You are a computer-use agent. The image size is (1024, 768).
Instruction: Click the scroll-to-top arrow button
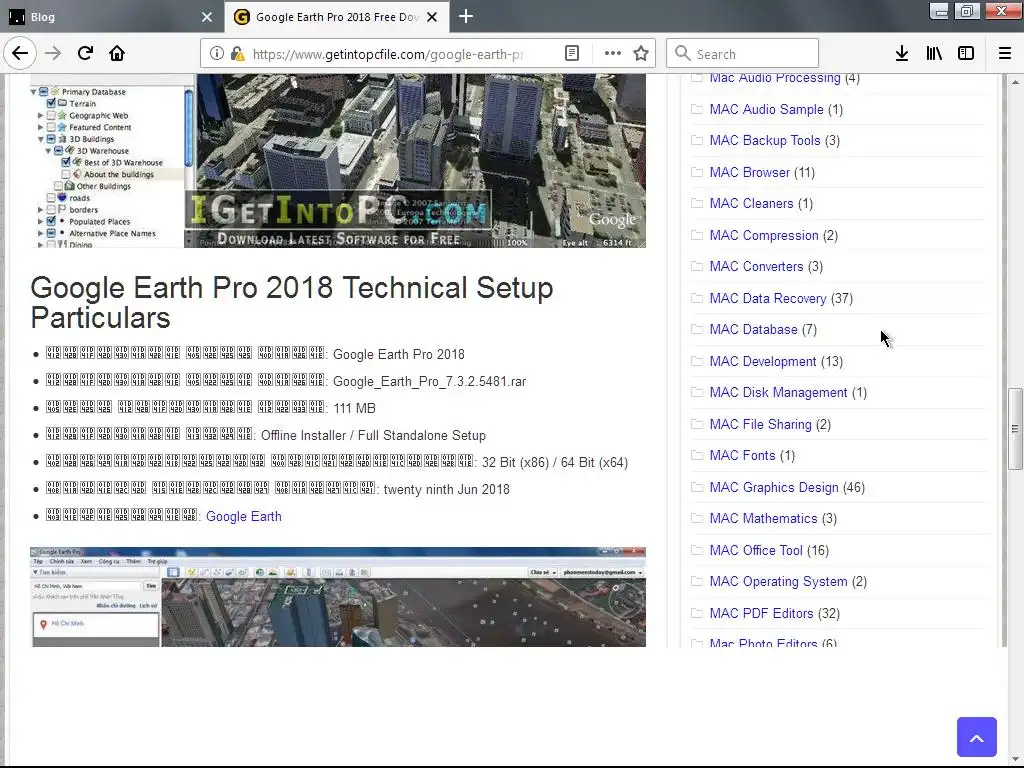pyautogui.click(x=977, y=737)
